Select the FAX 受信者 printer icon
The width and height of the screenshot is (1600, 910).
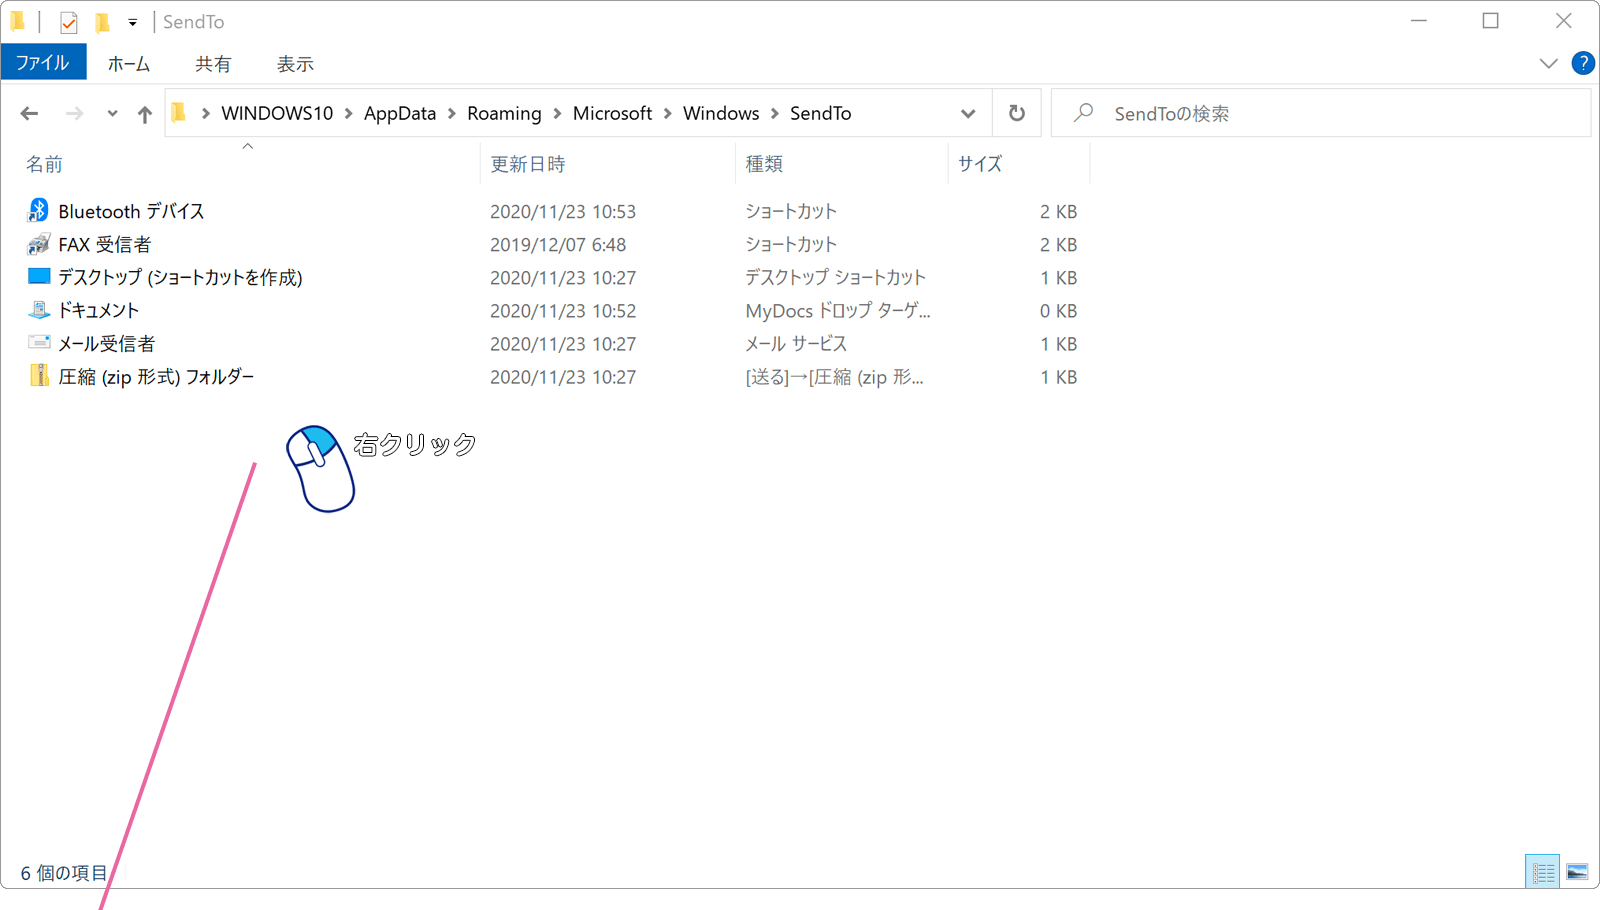[x=38, y=244]
